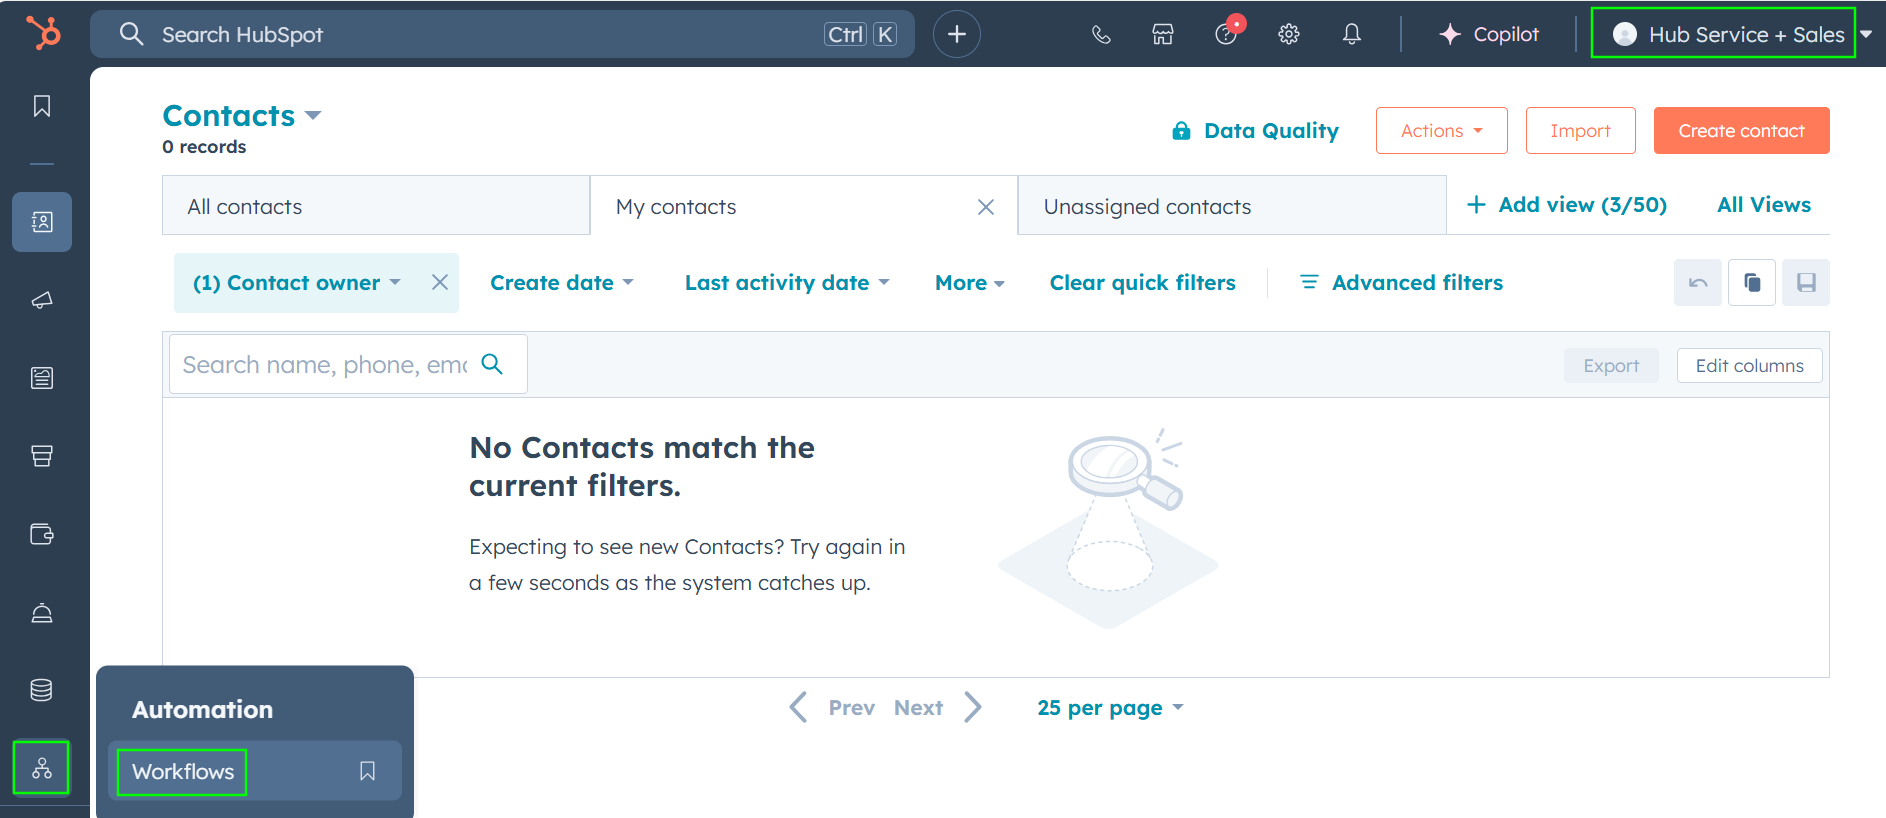This screenshot has height=818, width=1886.
Task: Click the plus quick-create button
Action: [x=957, y=34]
